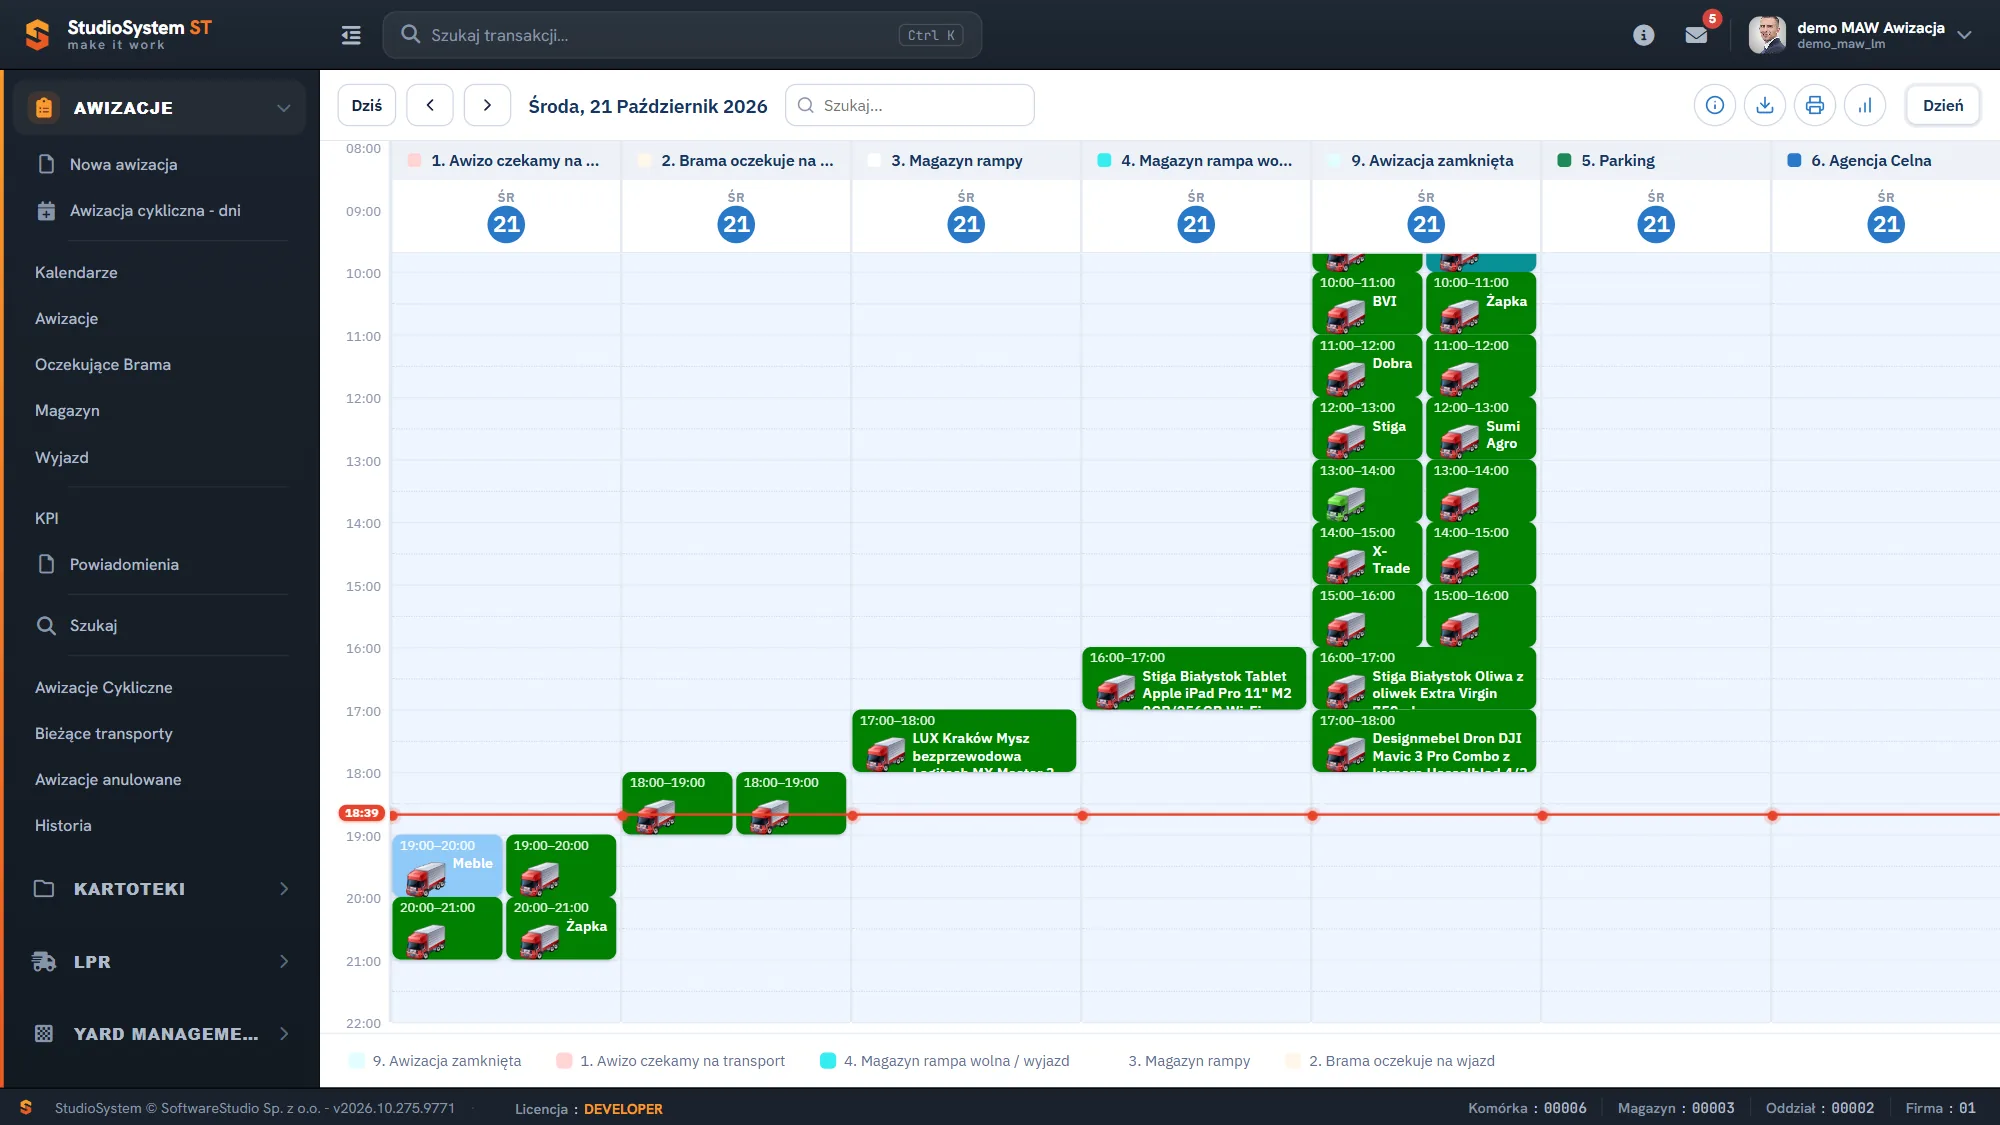Image resolution: width=2000 pixels, height=1125 pixels.
Task: Toggle the sidebar collapse menu icon
Action: click(x=351, y=35)
